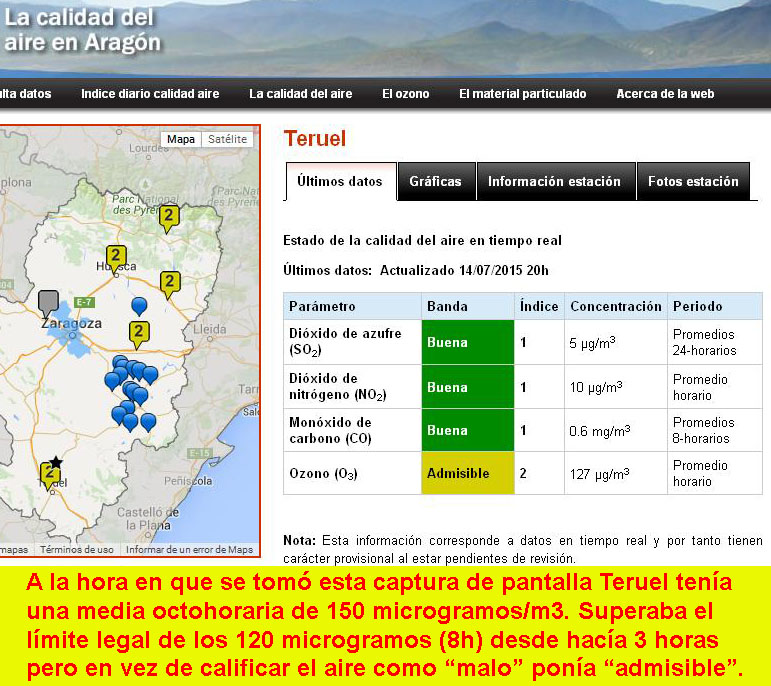Click the 'Teruel' station heading
The height and width of the screenshot is (686, 771).
point(315,139)
